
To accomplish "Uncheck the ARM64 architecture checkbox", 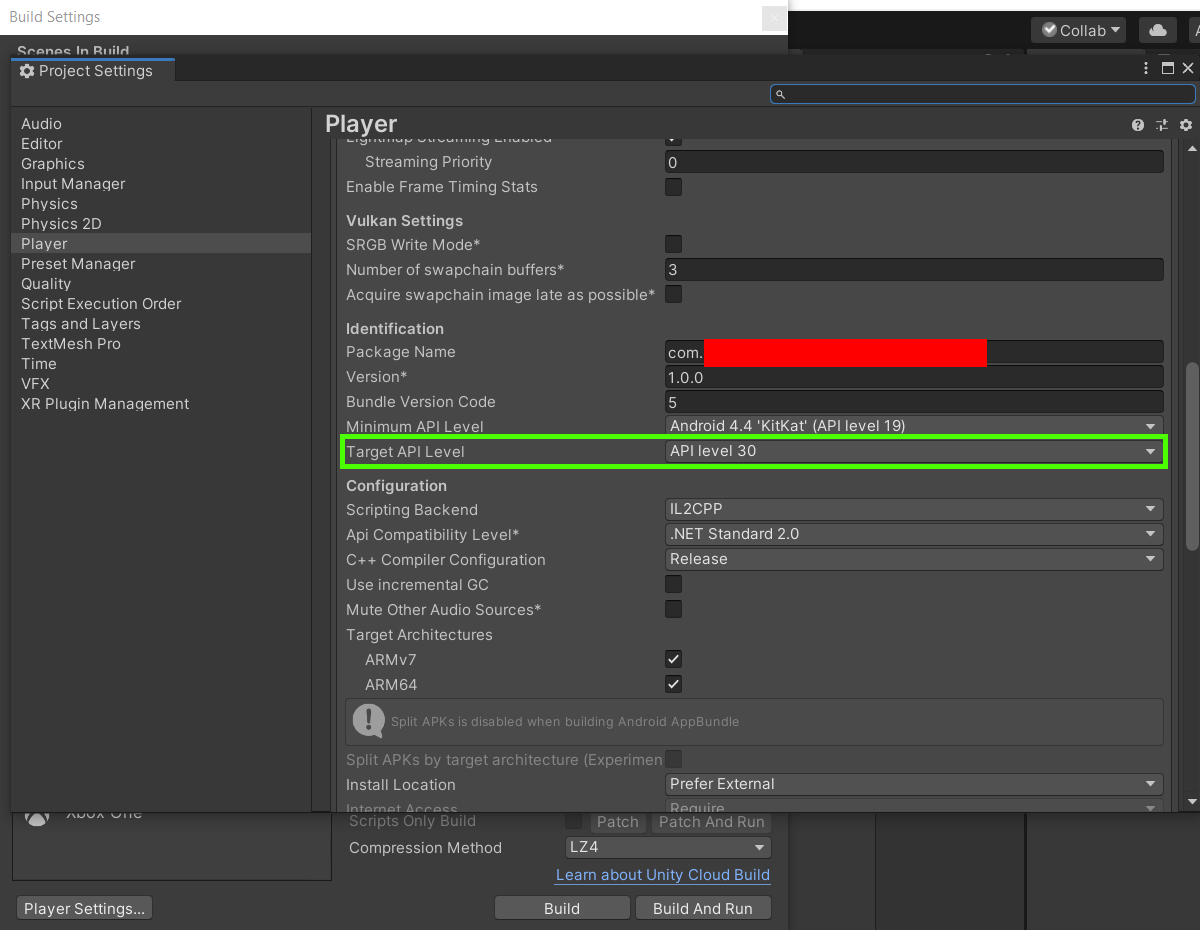I will click(x=674, y=684).
